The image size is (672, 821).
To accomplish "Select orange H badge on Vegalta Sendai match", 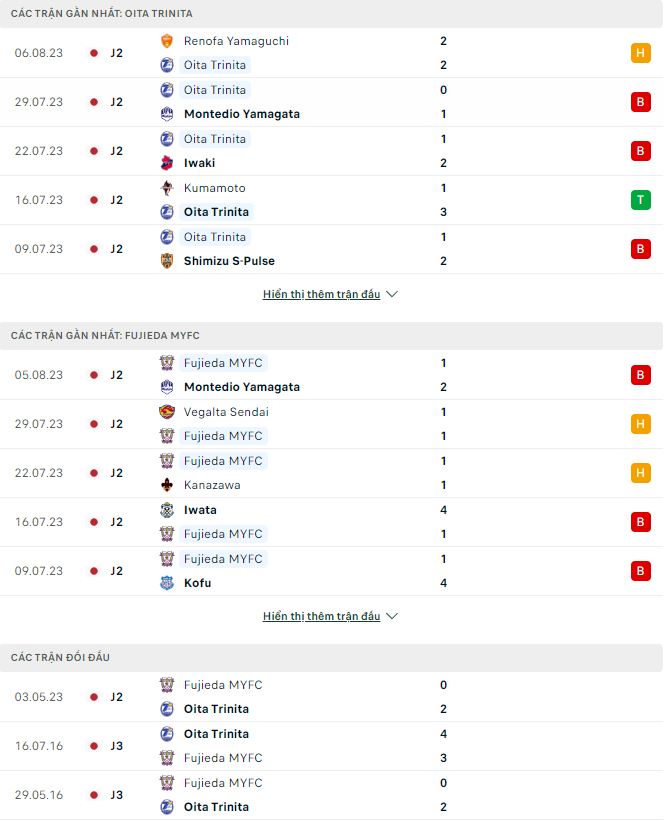I will click(640, 424).
